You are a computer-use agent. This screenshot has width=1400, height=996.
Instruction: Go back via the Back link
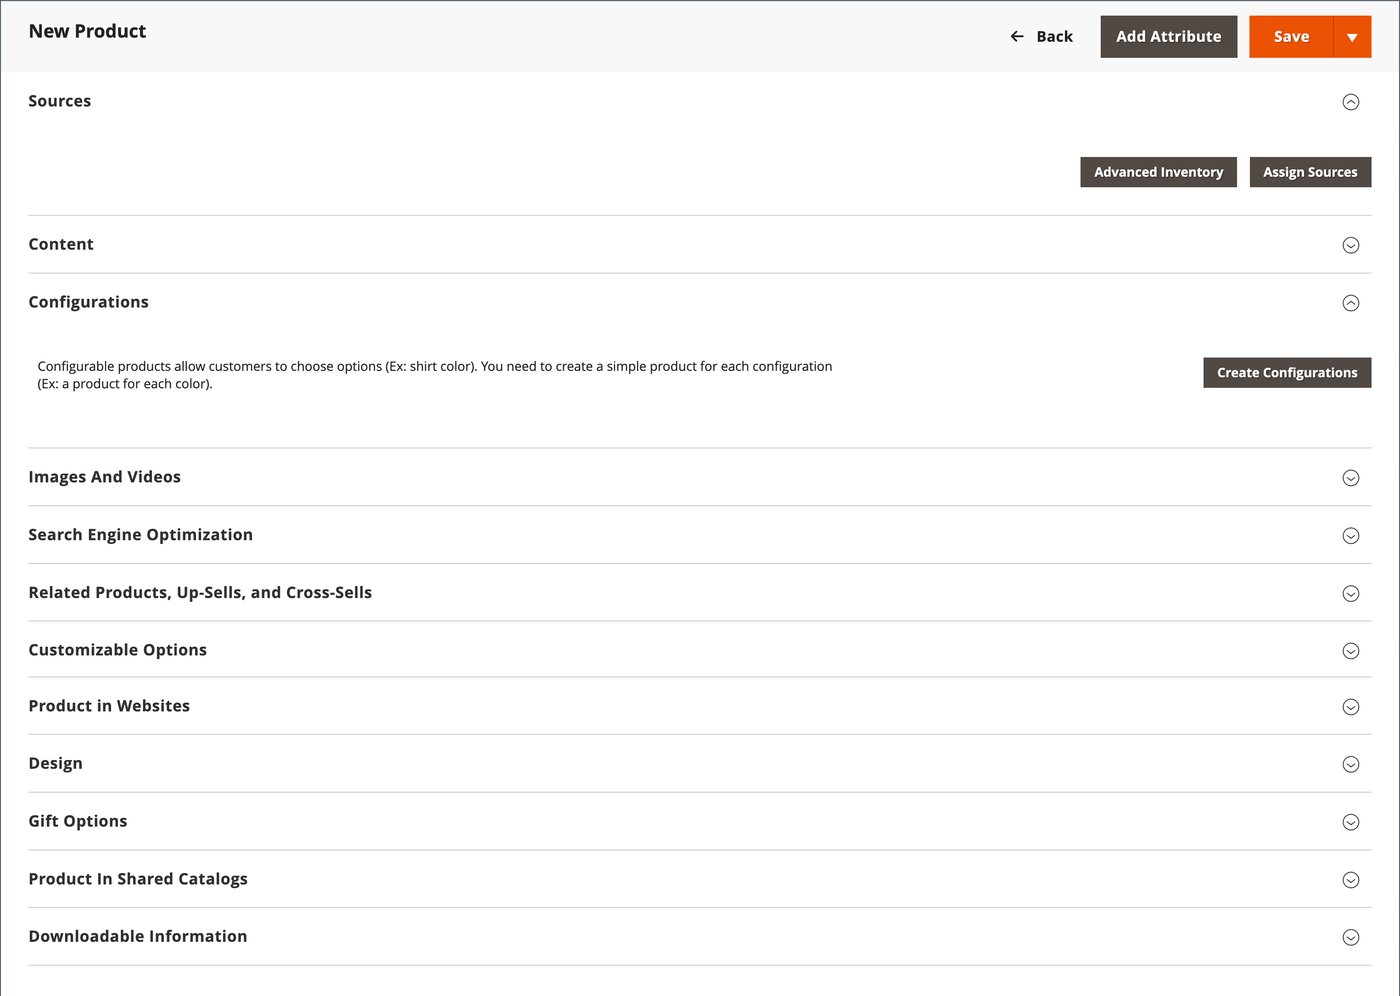[1042, 36]
